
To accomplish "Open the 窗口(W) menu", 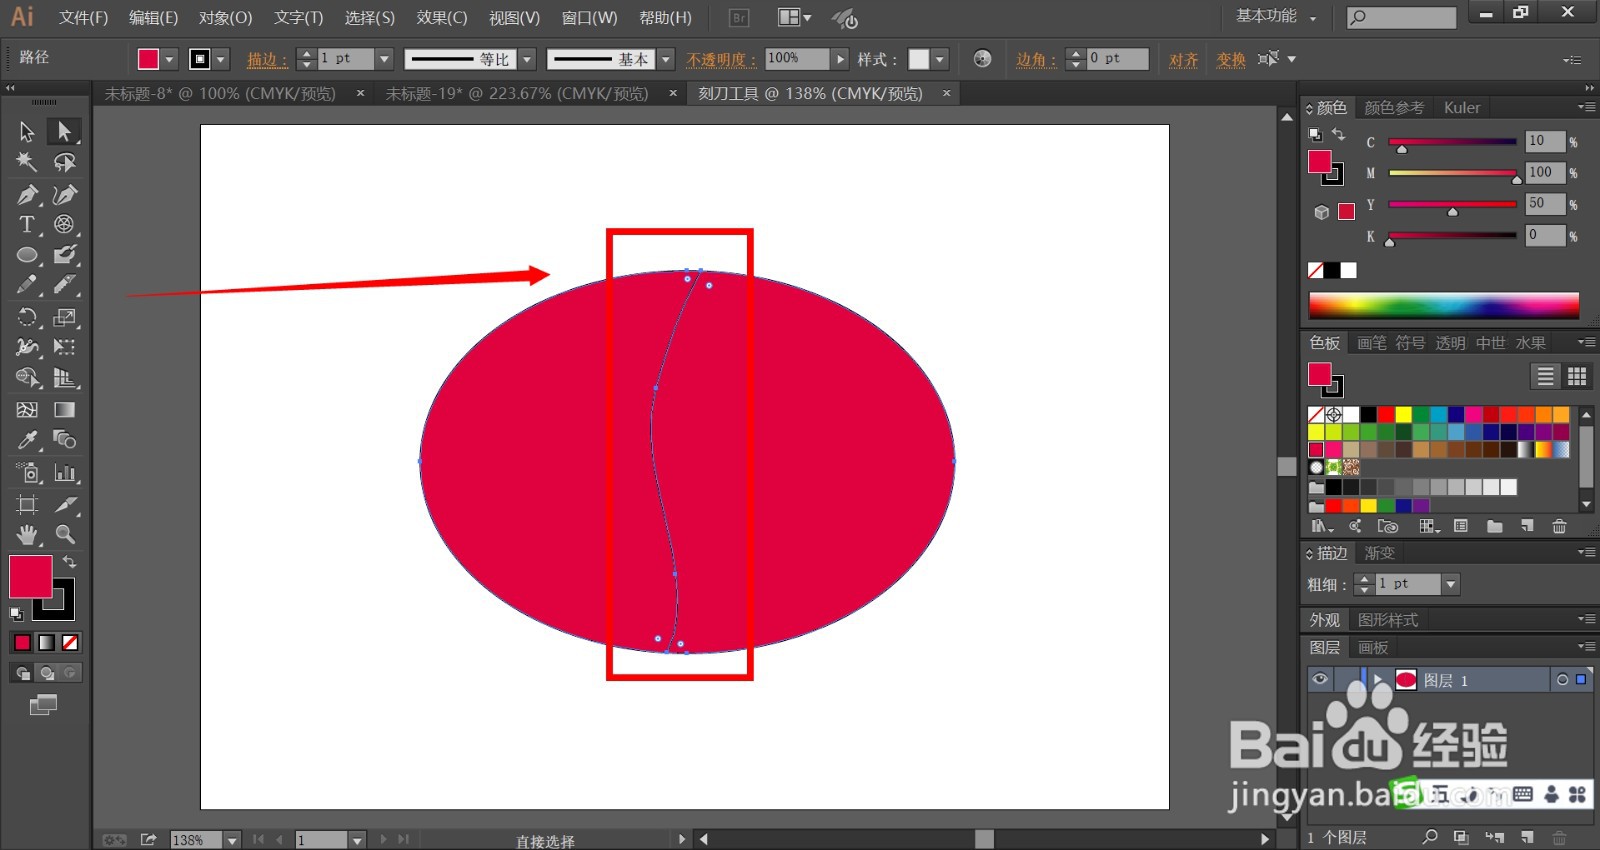I will (589, 18).
